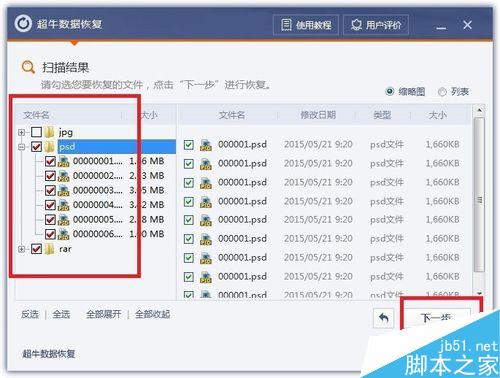Sort by right panel 大小 column header
This screenshot has width=500, height=378.
coord(437,115)
